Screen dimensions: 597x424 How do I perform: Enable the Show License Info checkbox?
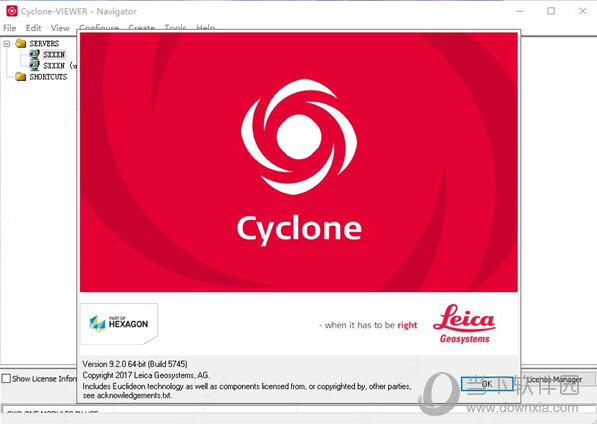click(x=6, y=378)
